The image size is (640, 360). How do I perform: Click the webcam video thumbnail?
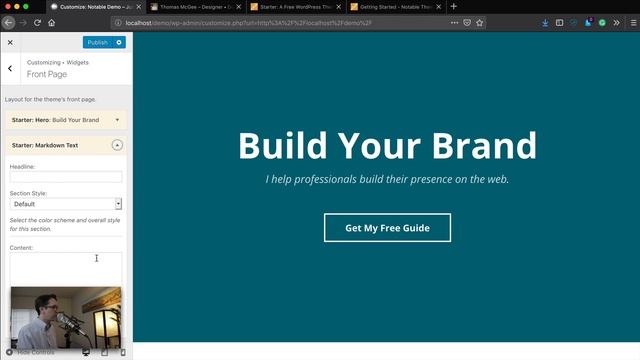[66, 318]
